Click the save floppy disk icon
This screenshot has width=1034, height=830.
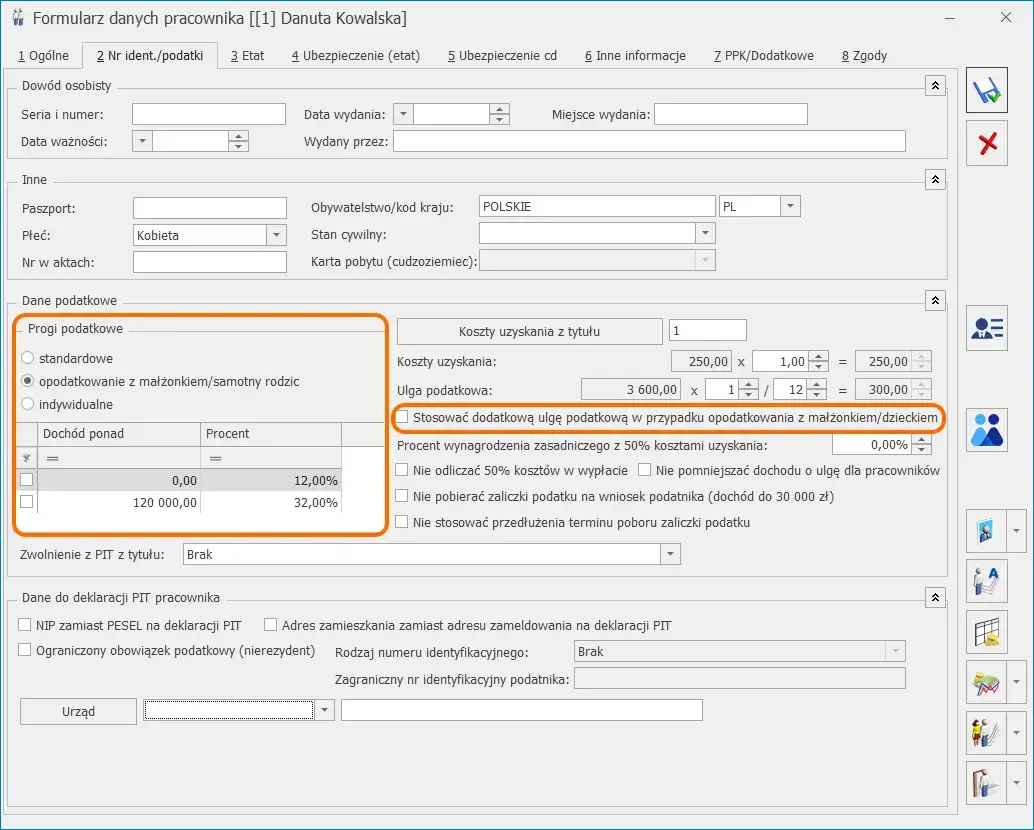(987, 92)
